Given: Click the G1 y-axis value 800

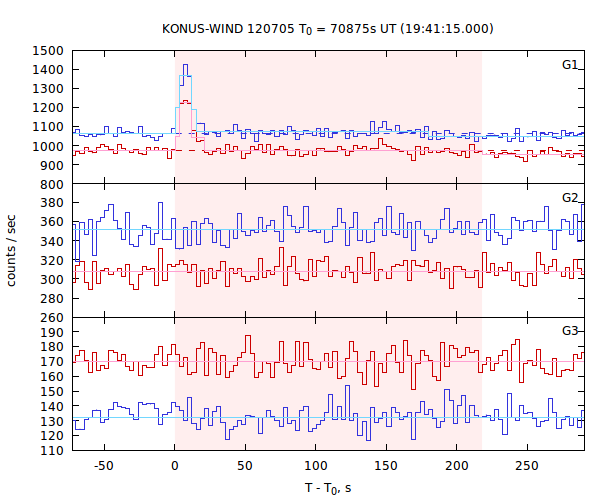Looking at the screenshot, I should click(x=52, y=184).
